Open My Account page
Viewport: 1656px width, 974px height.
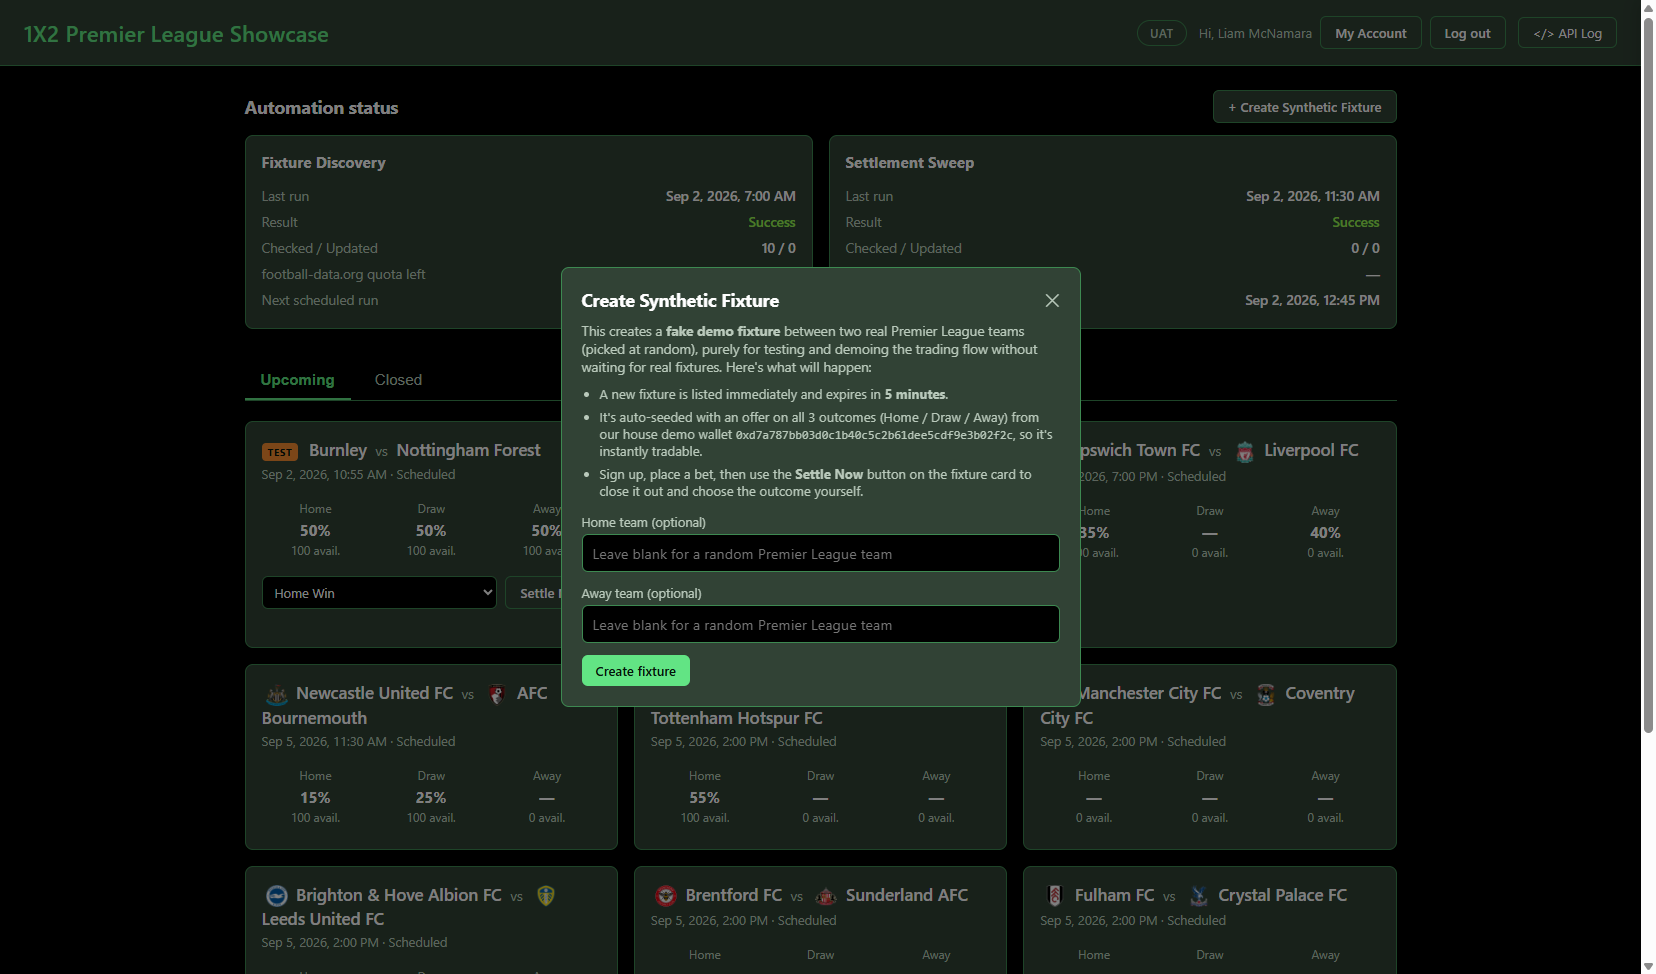pyautogui.click(x=1370, y=33)
